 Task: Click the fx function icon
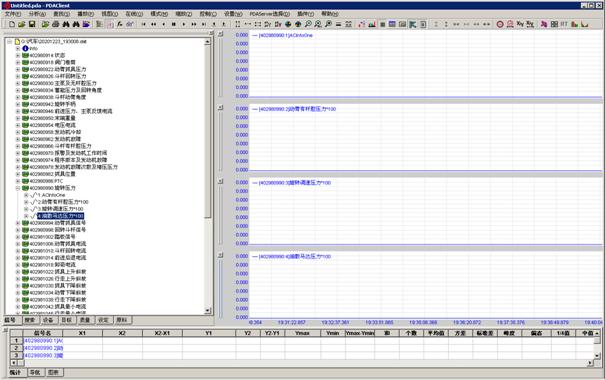pos(120,24)
